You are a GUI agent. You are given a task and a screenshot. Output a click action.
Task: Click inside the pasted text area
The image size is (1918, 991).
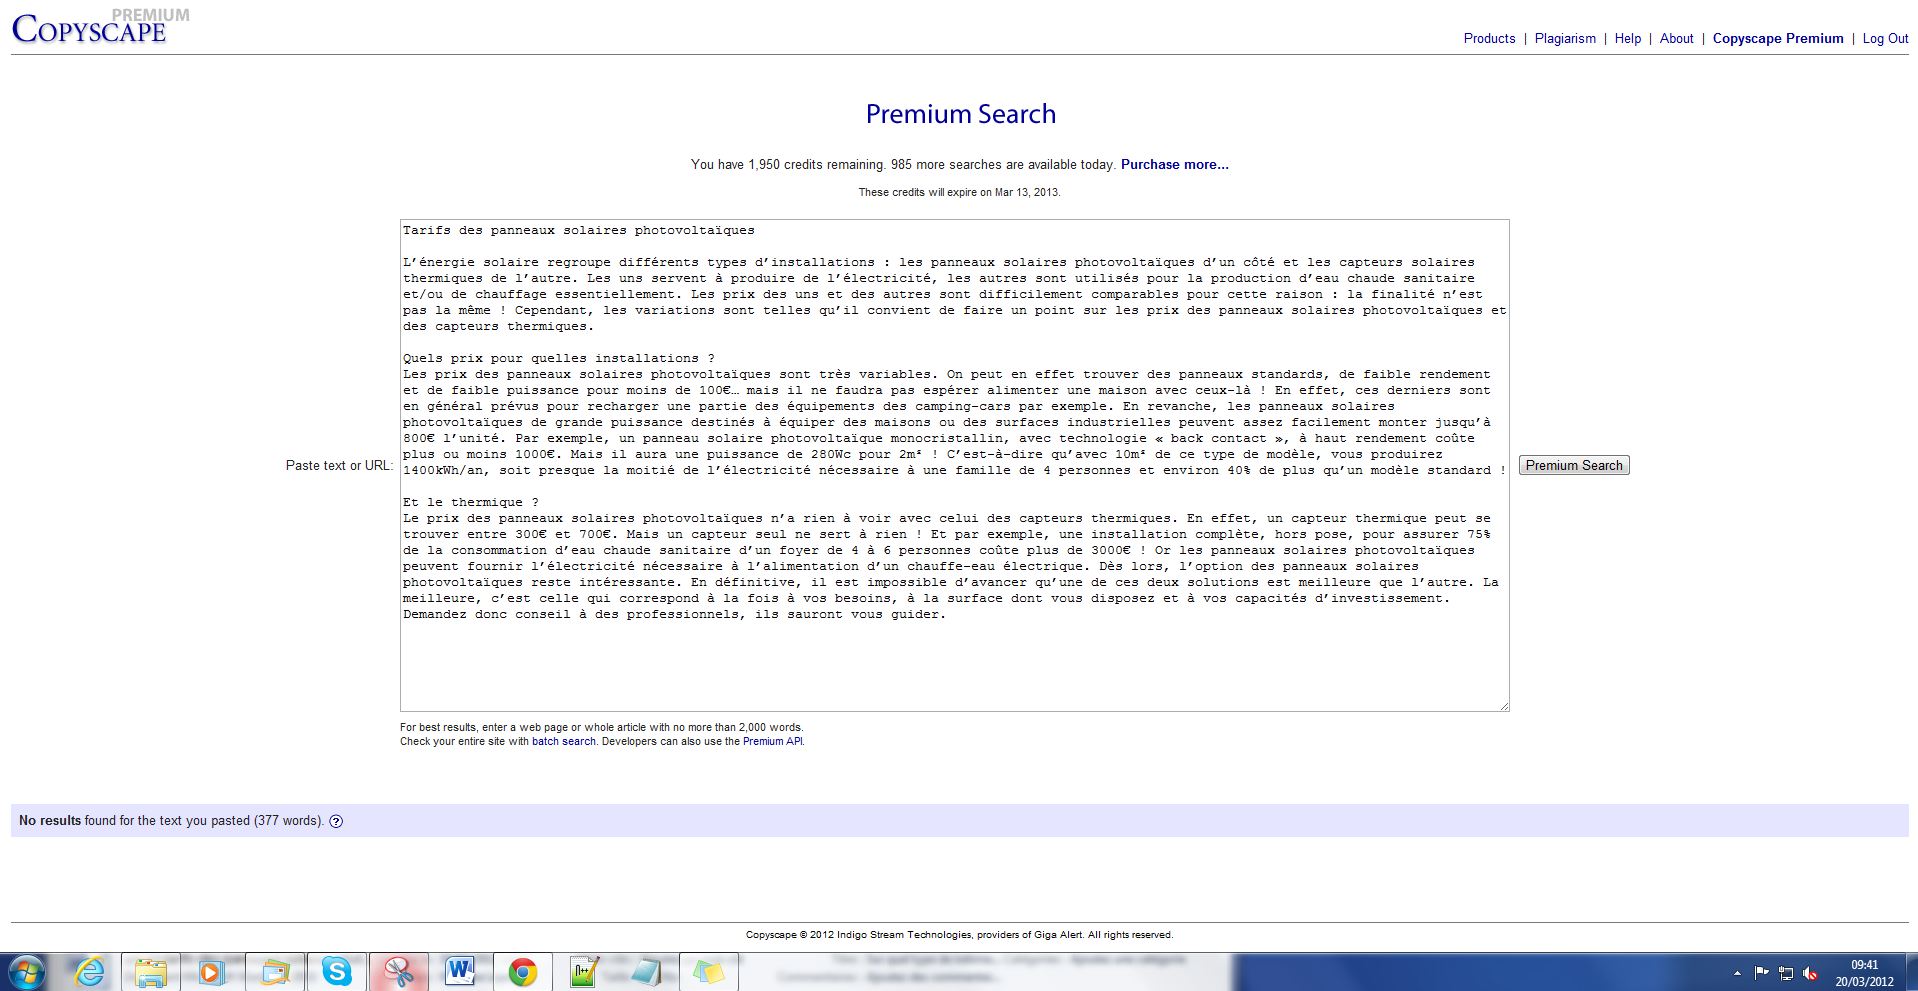954,660
